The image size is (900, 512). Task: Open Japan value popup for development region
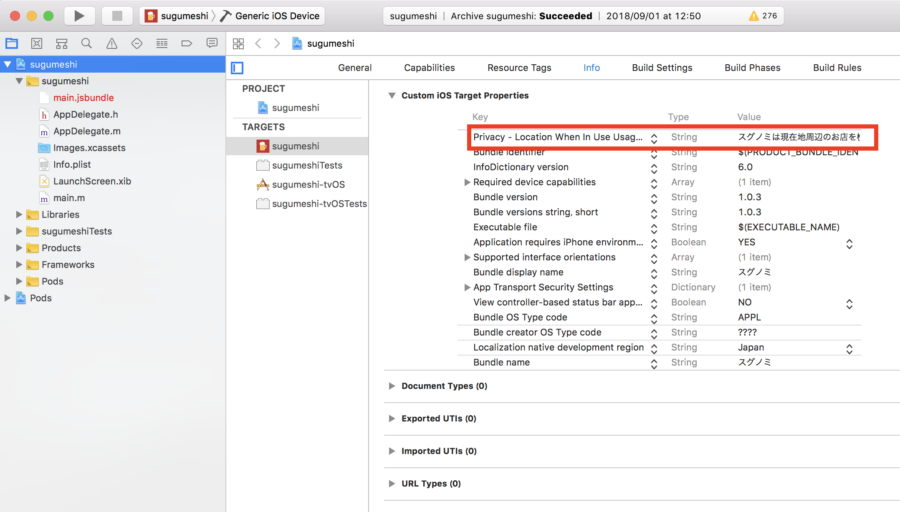849,348
